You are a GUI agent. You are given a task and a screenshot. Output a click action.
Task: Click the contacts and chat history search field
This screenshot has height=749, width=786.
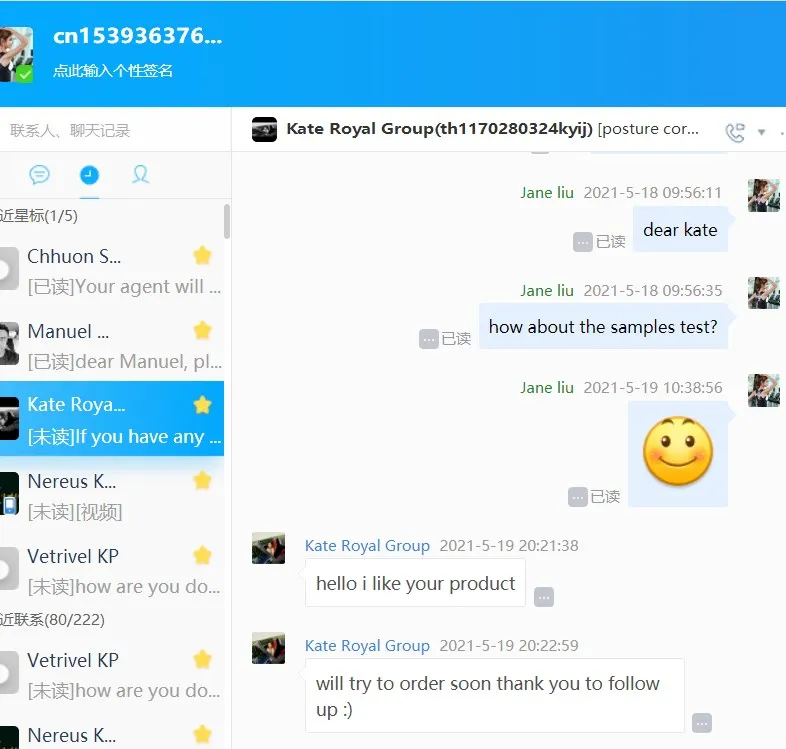(x=115, y=131)
